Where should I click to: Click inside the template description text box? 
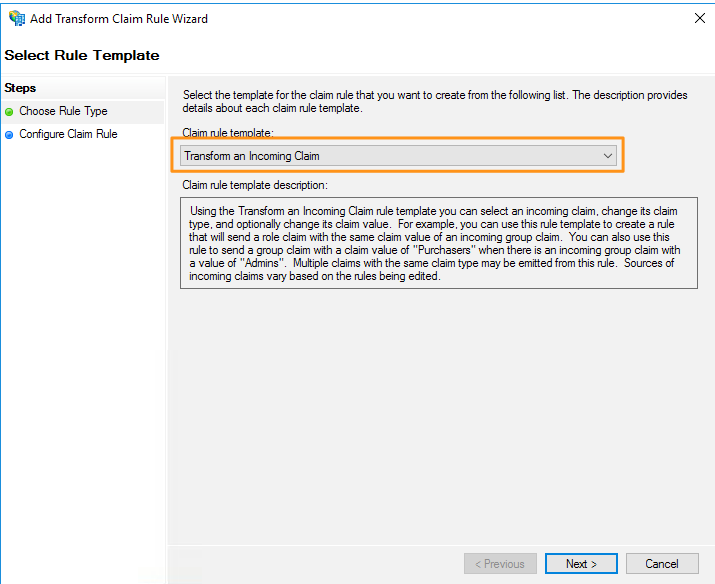click(438, 244)
